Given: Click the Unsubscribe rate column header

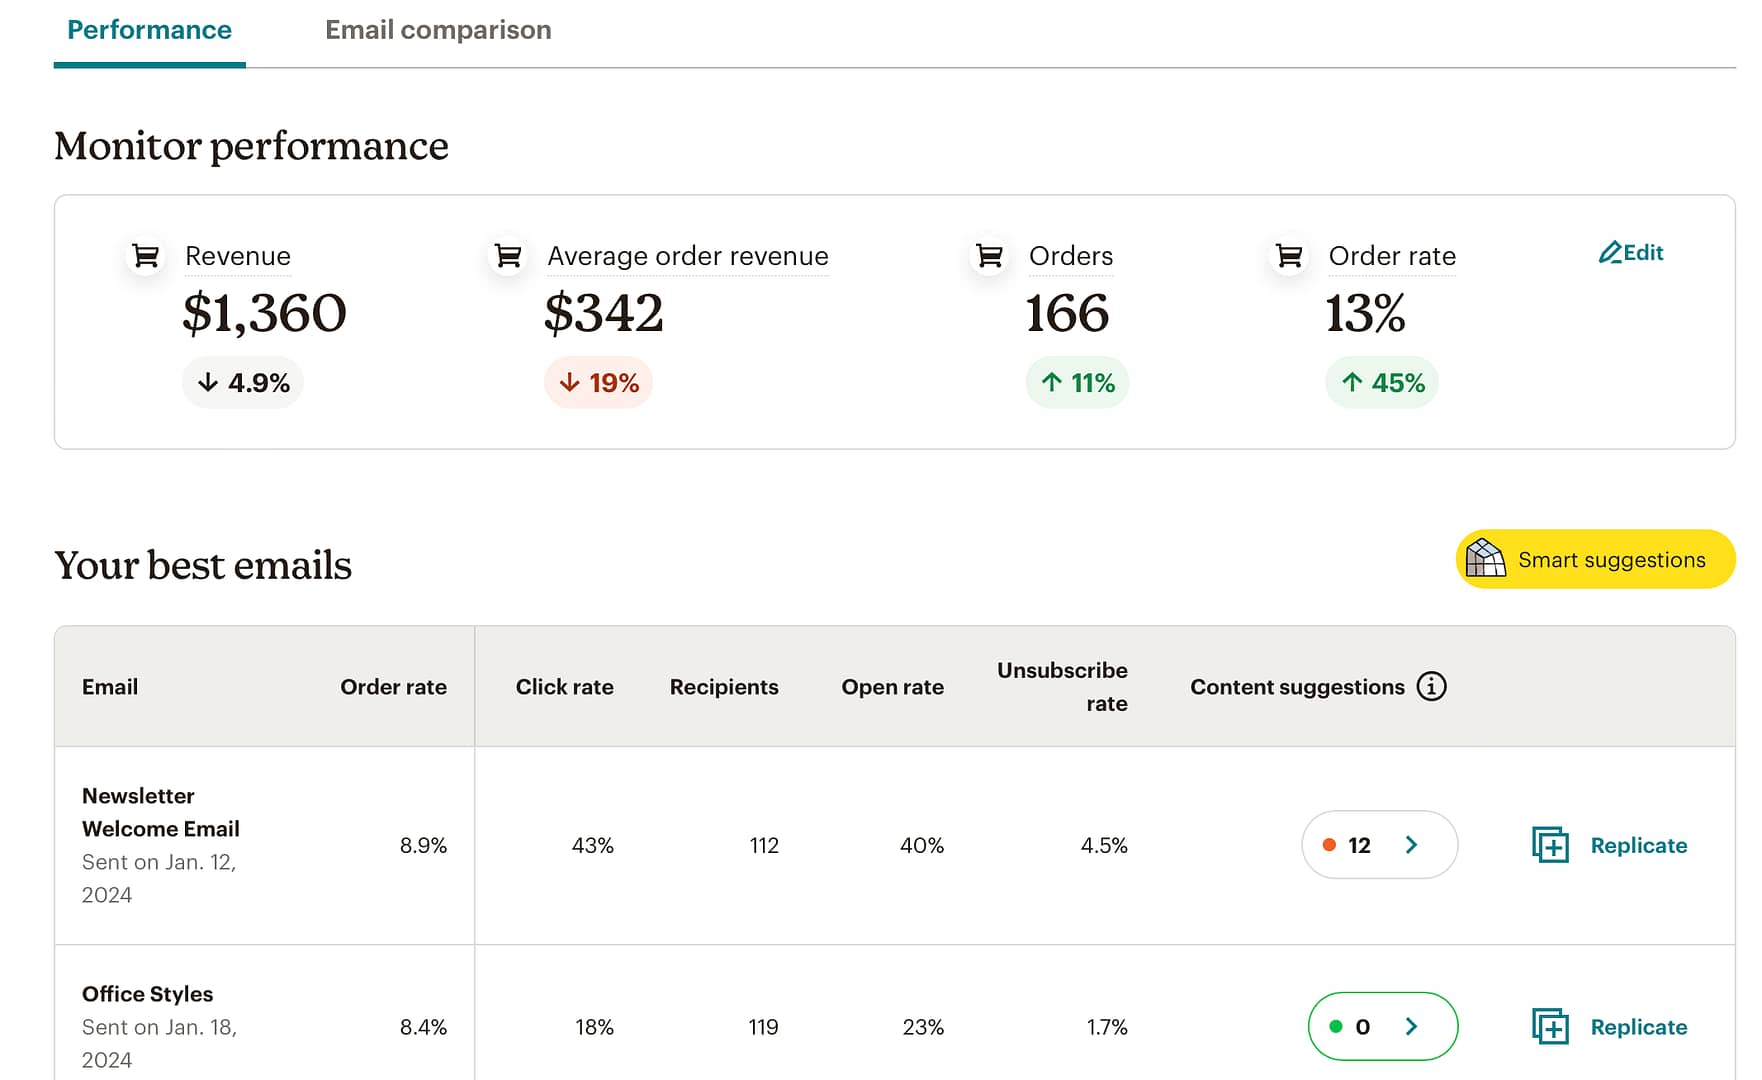Looking at the screenshot, I should coord(1062,687).
